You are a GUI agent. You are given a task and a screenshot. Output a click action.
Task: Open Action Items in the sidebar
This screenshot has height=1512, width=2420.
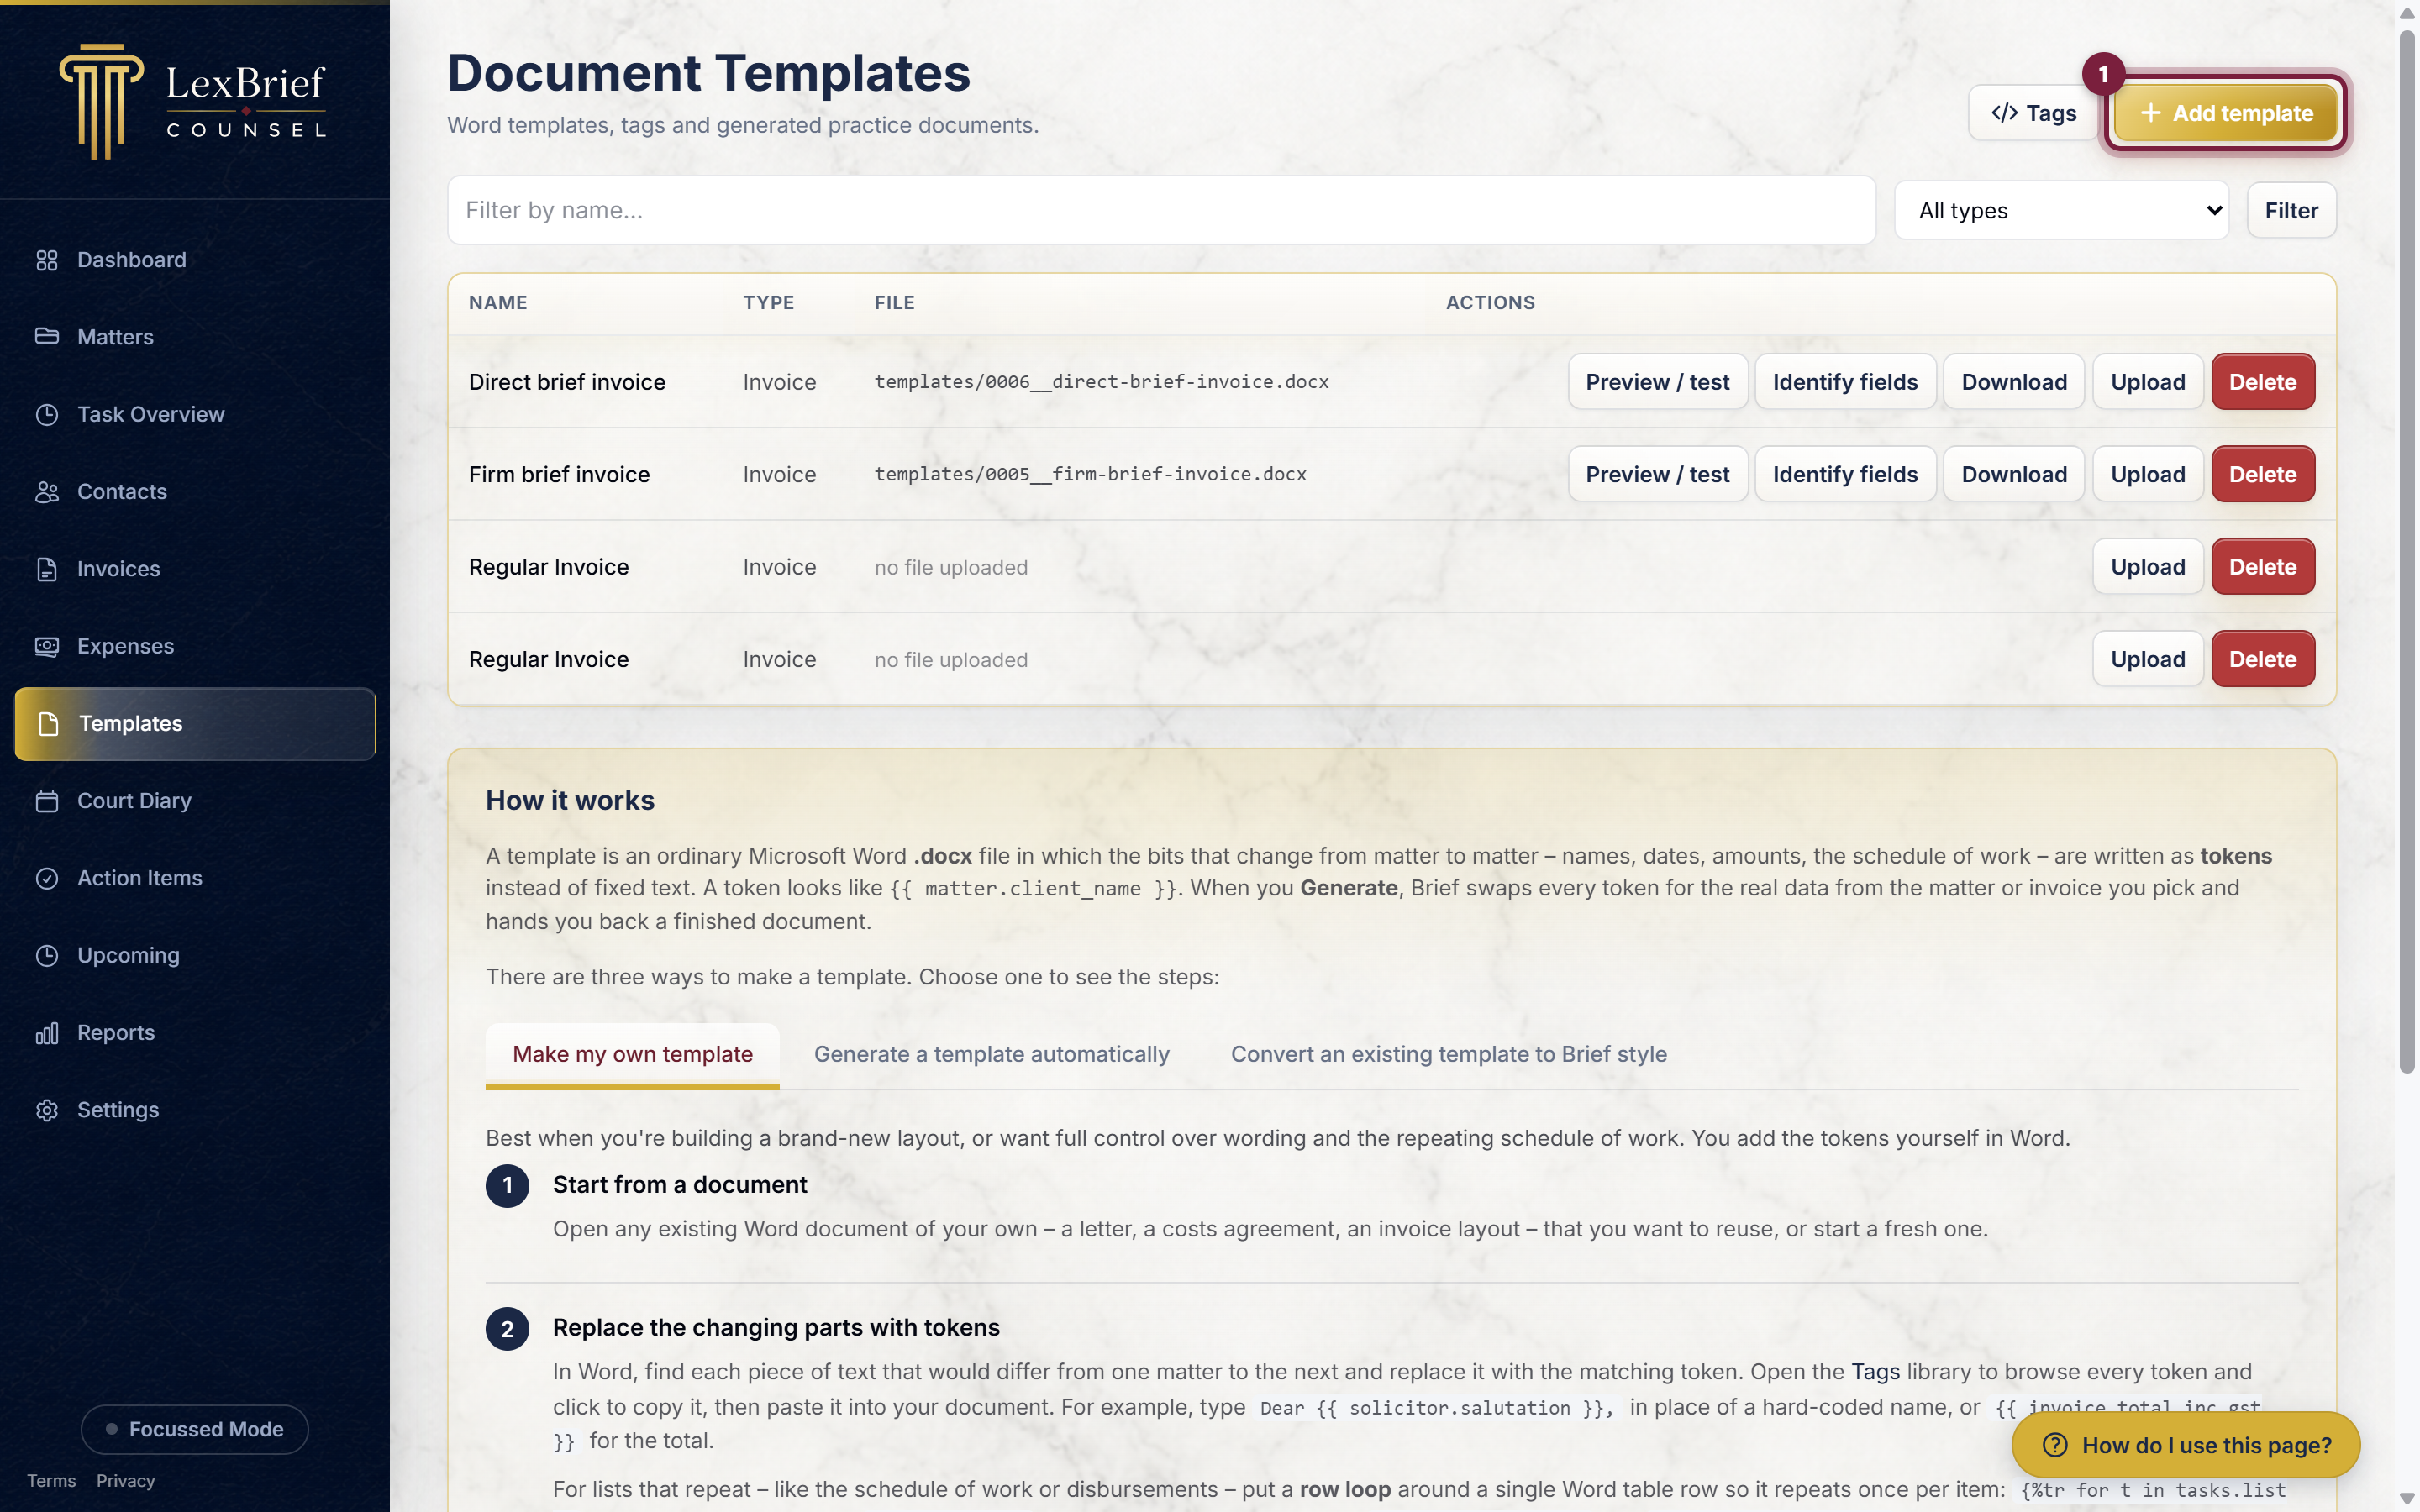pyautogui.click(x=195, y=878)
